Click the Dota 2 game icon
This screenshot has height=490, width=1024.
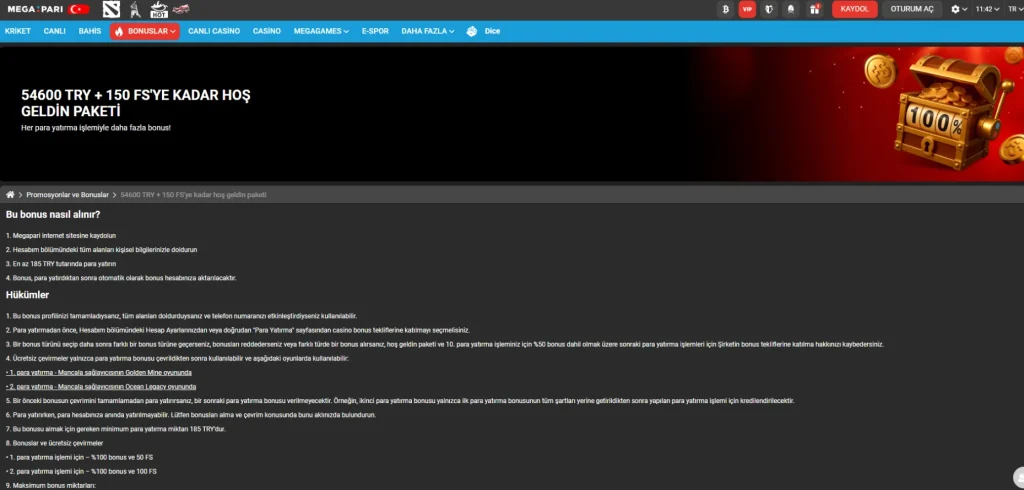[x=112, y=9]
